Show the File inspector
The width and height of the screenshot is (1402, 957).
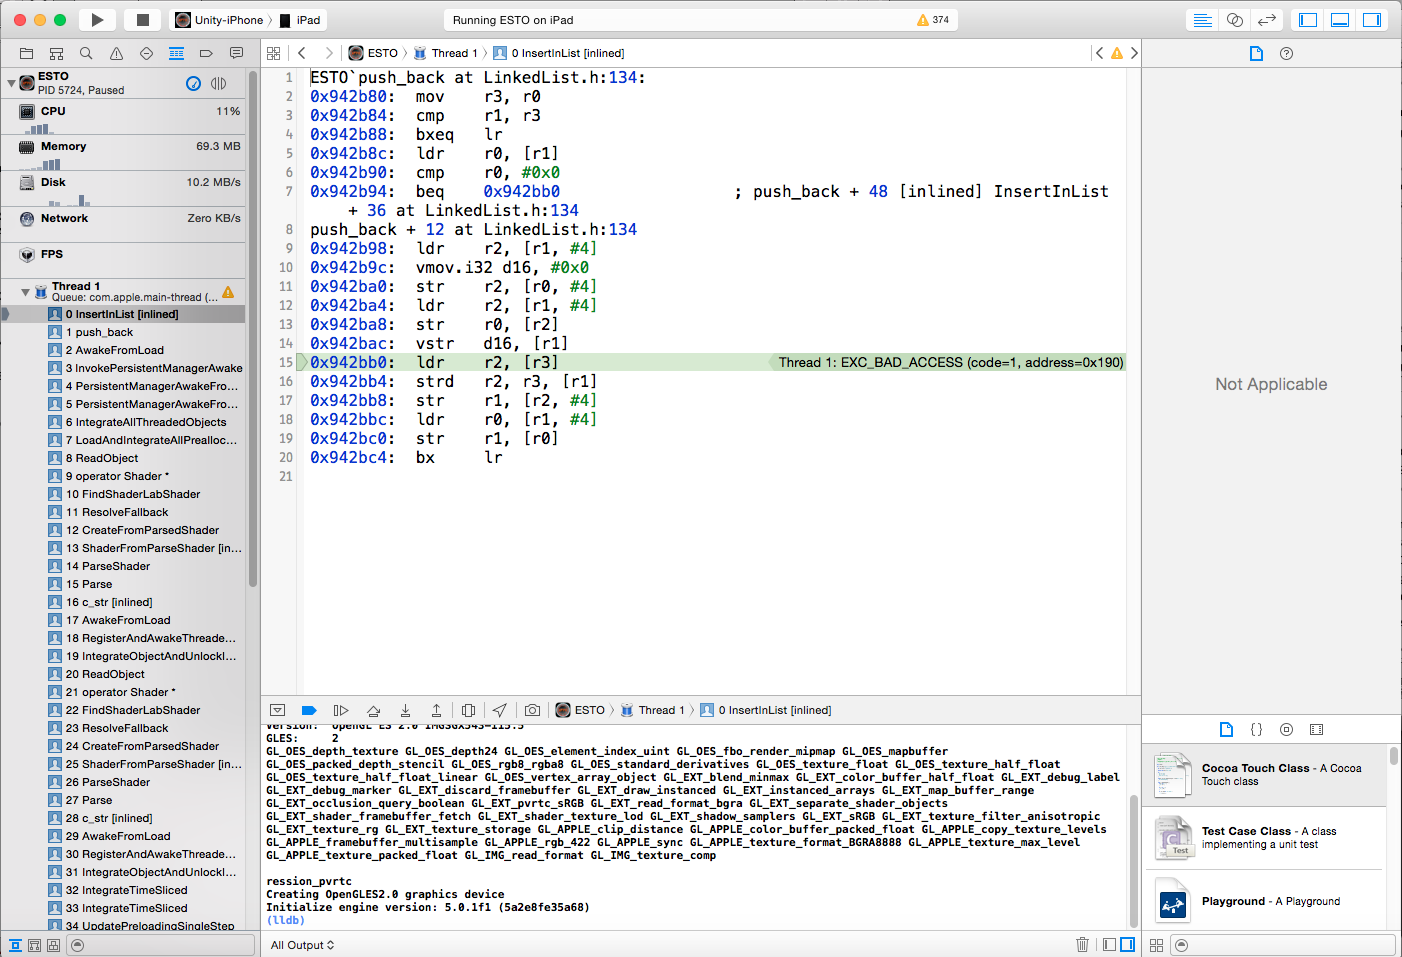[x=1256, y=53]
